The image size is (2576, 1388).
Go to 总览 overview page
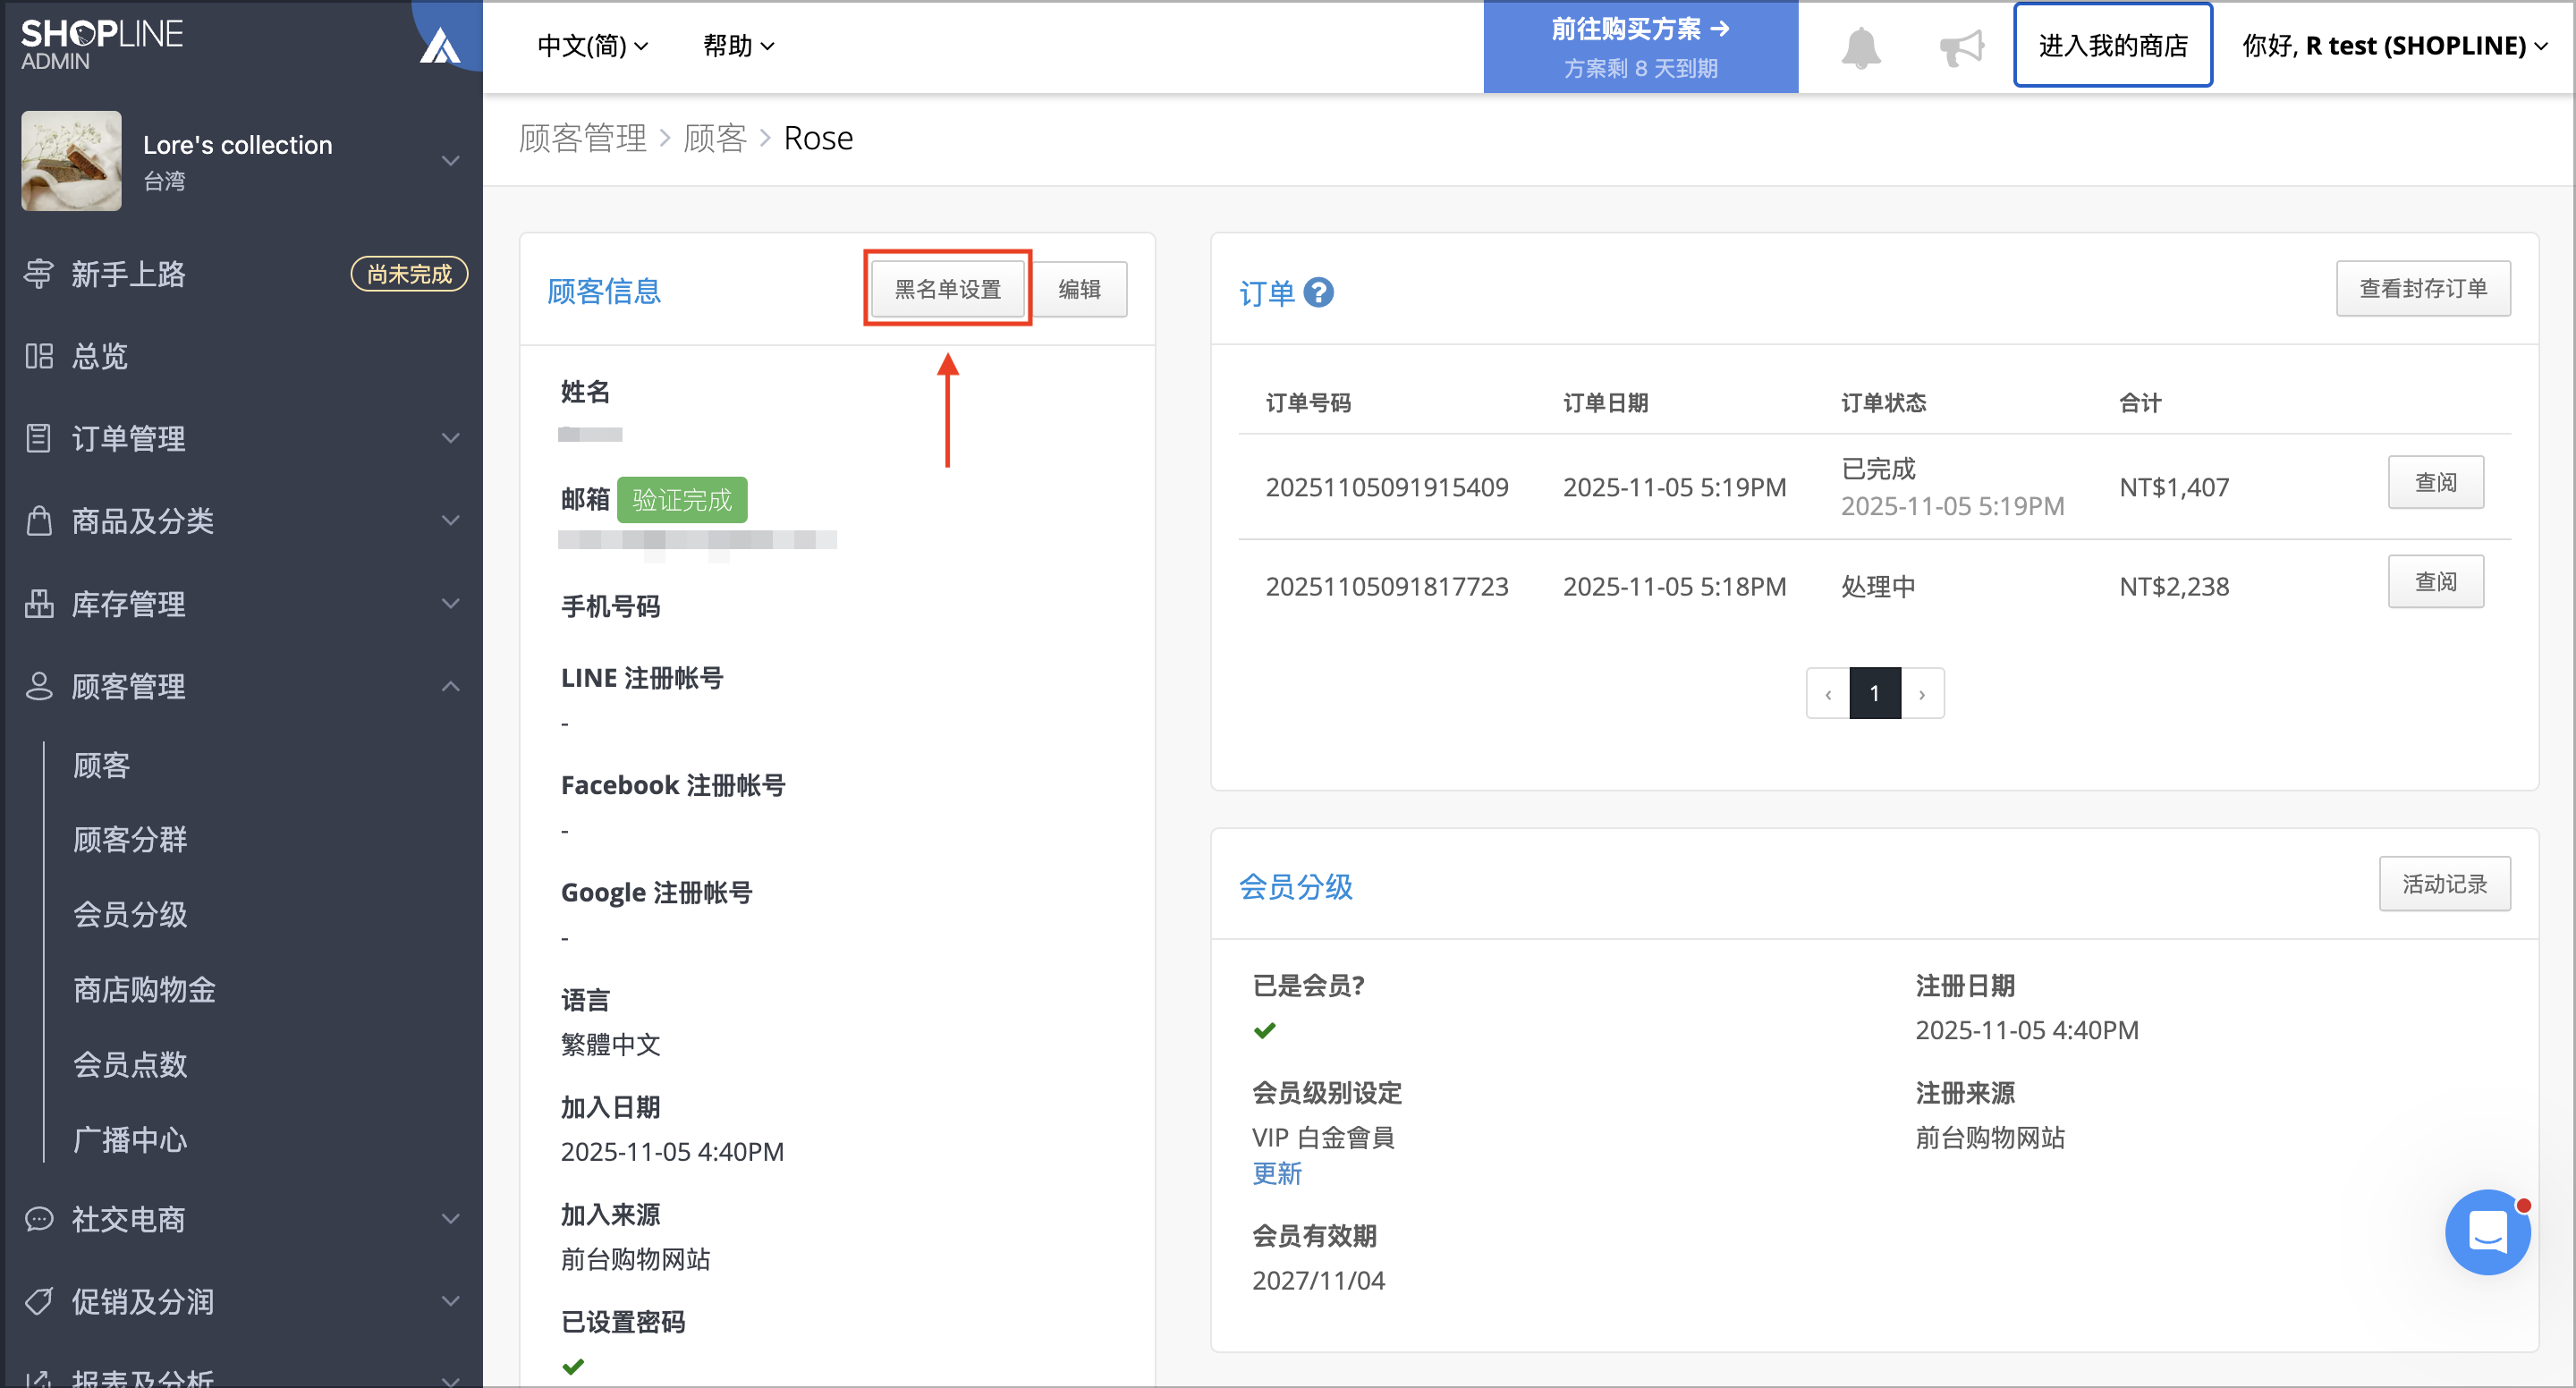pyautogui.click(x=99, y=356)
